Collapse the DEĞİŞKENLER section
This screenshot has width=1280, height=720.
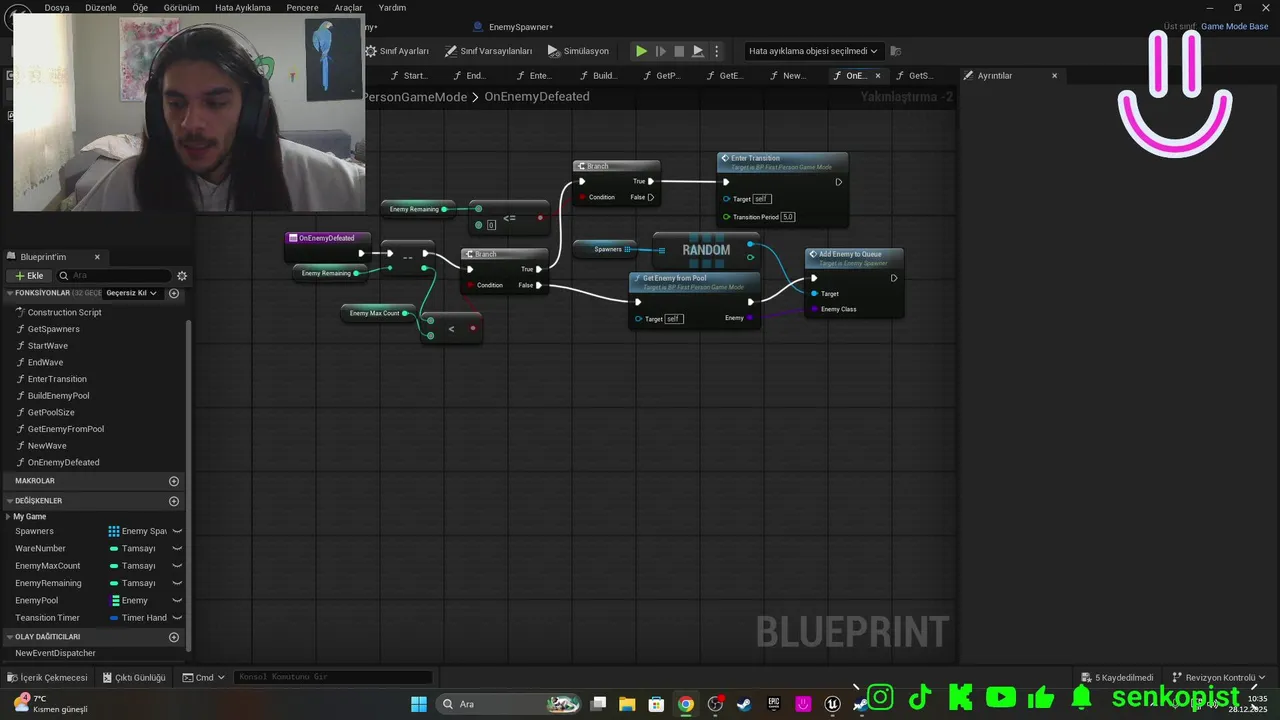tap(10, 501)
